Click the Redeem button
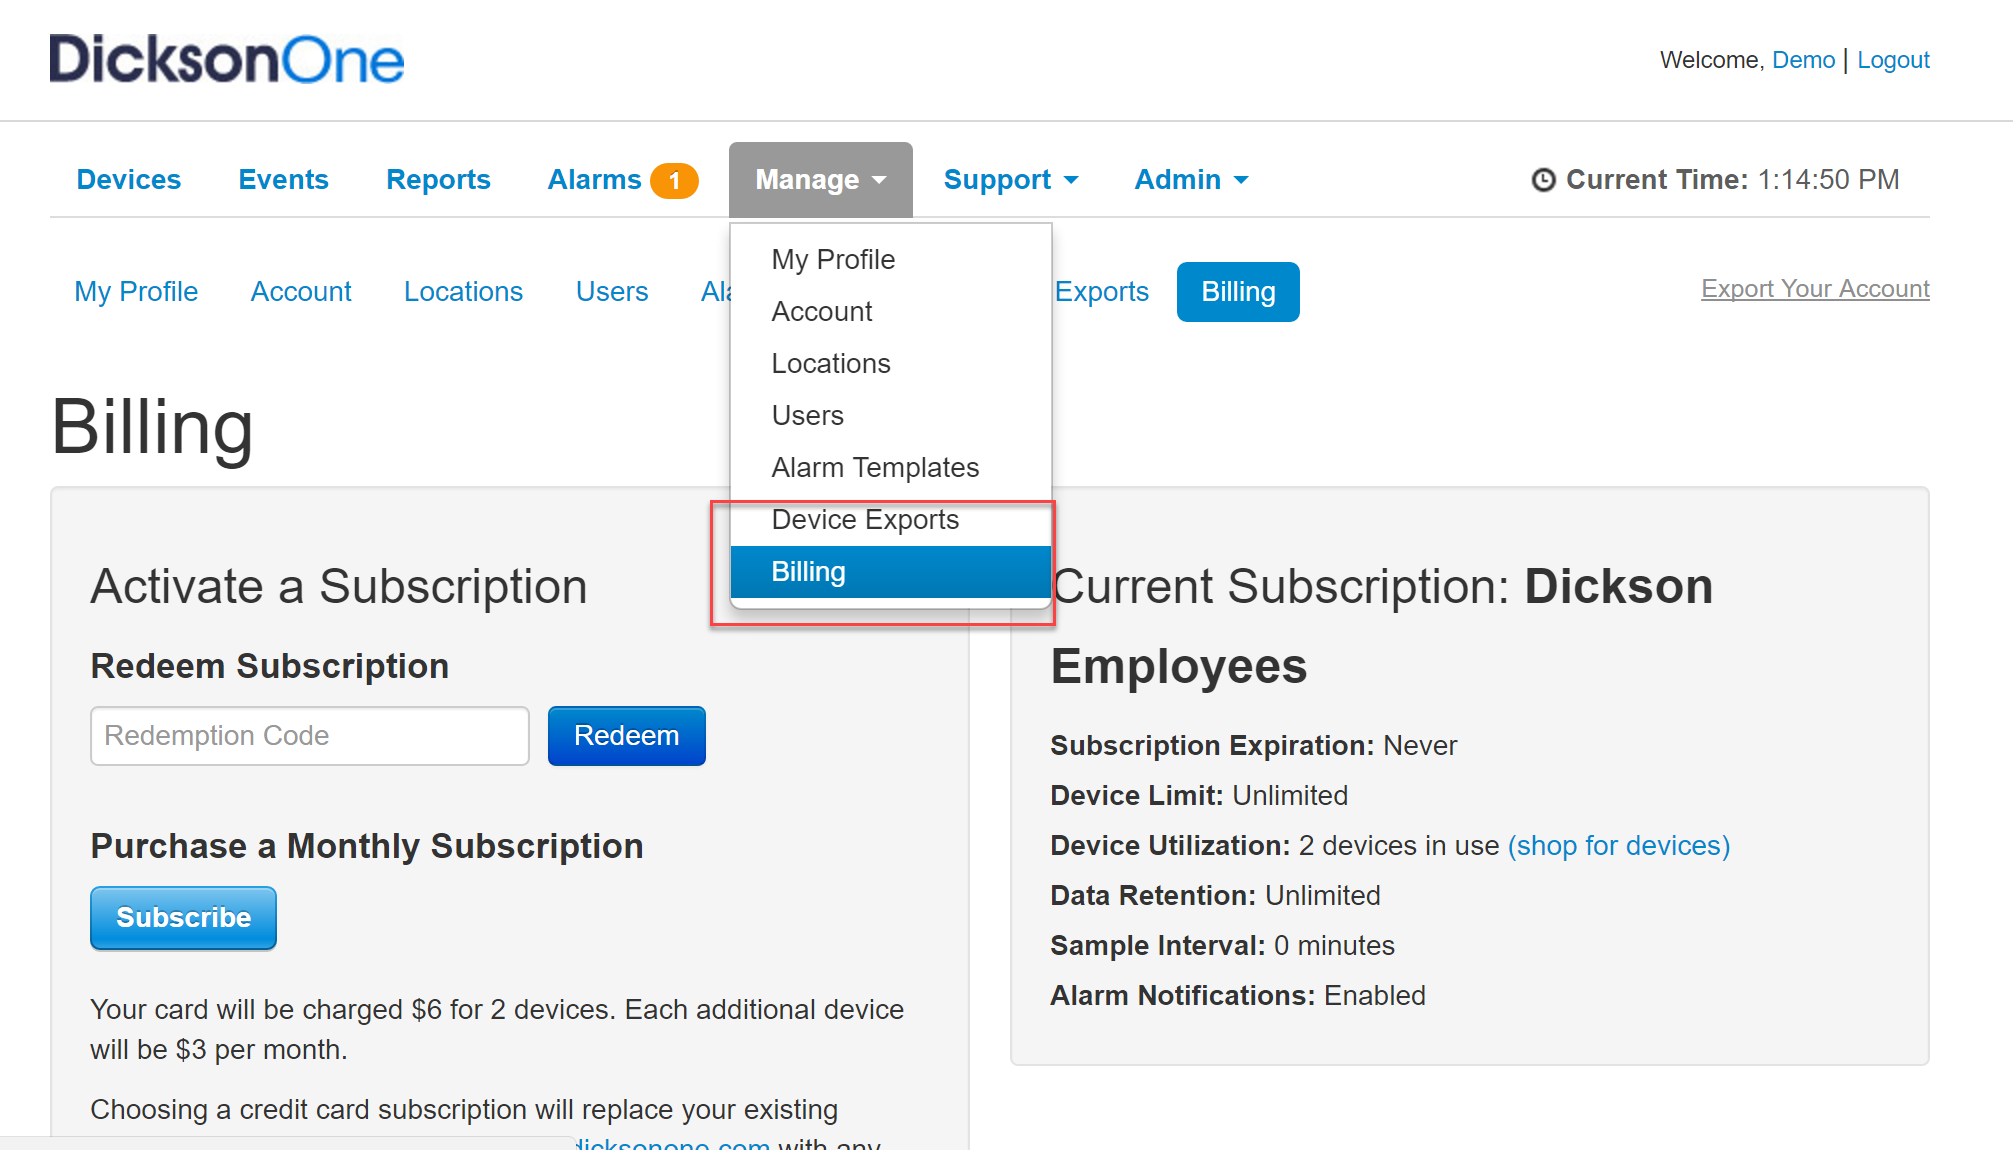 point(627,736)
